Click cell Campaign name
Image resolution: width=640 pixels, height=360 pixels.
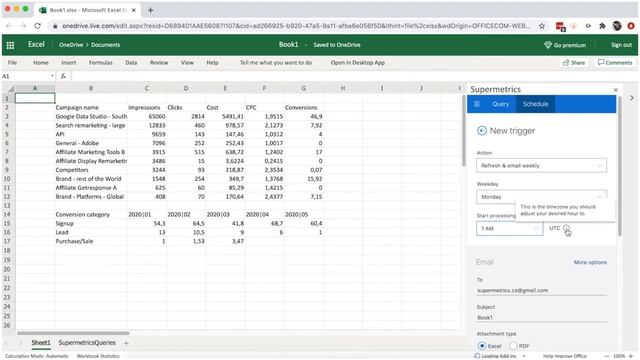click(91, 108)
